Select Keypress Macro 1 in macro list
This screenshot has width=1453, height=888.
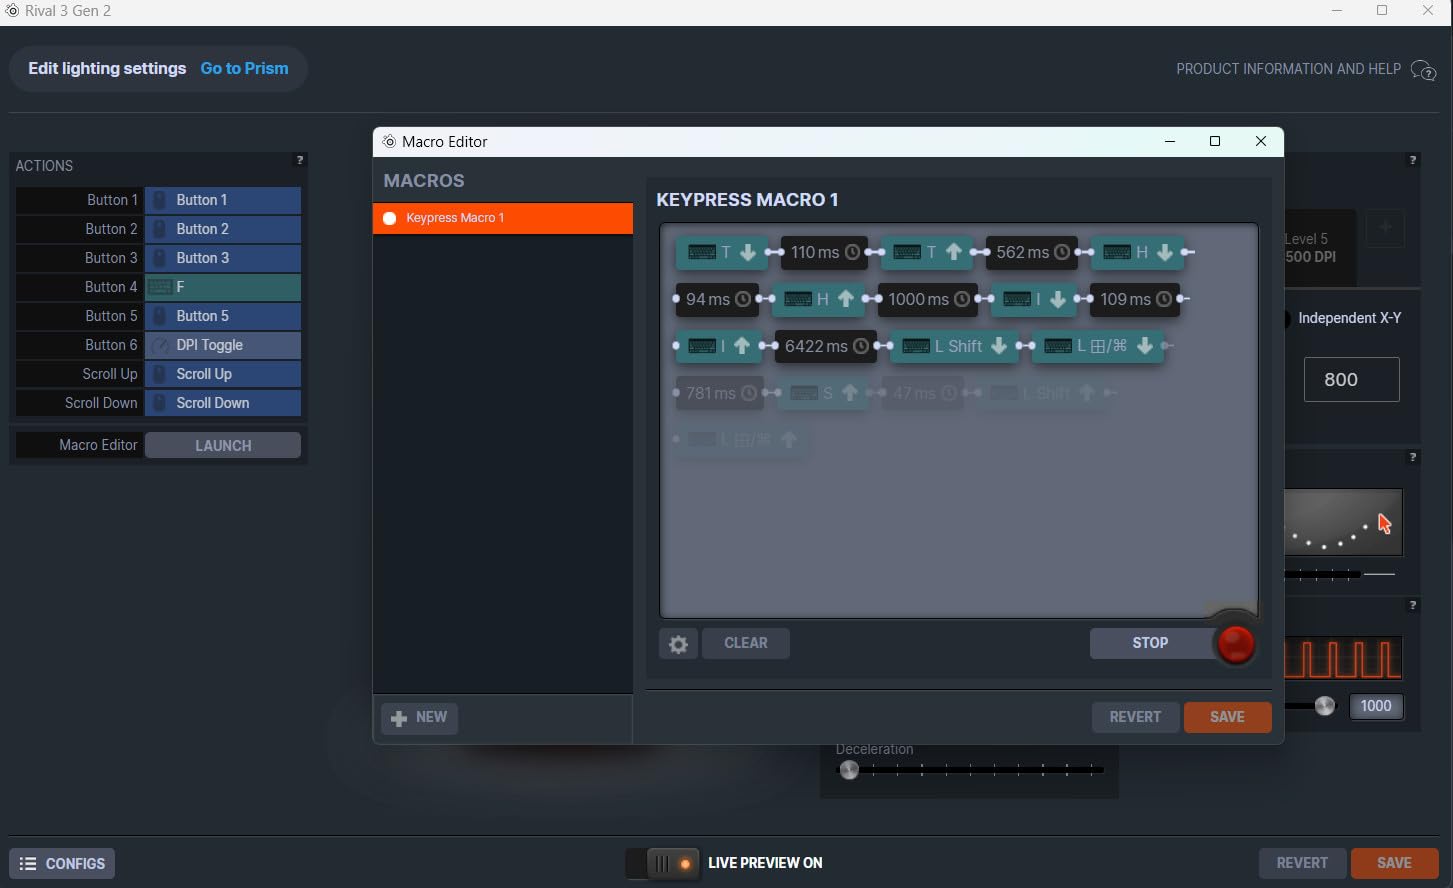[x=502, y=218]
